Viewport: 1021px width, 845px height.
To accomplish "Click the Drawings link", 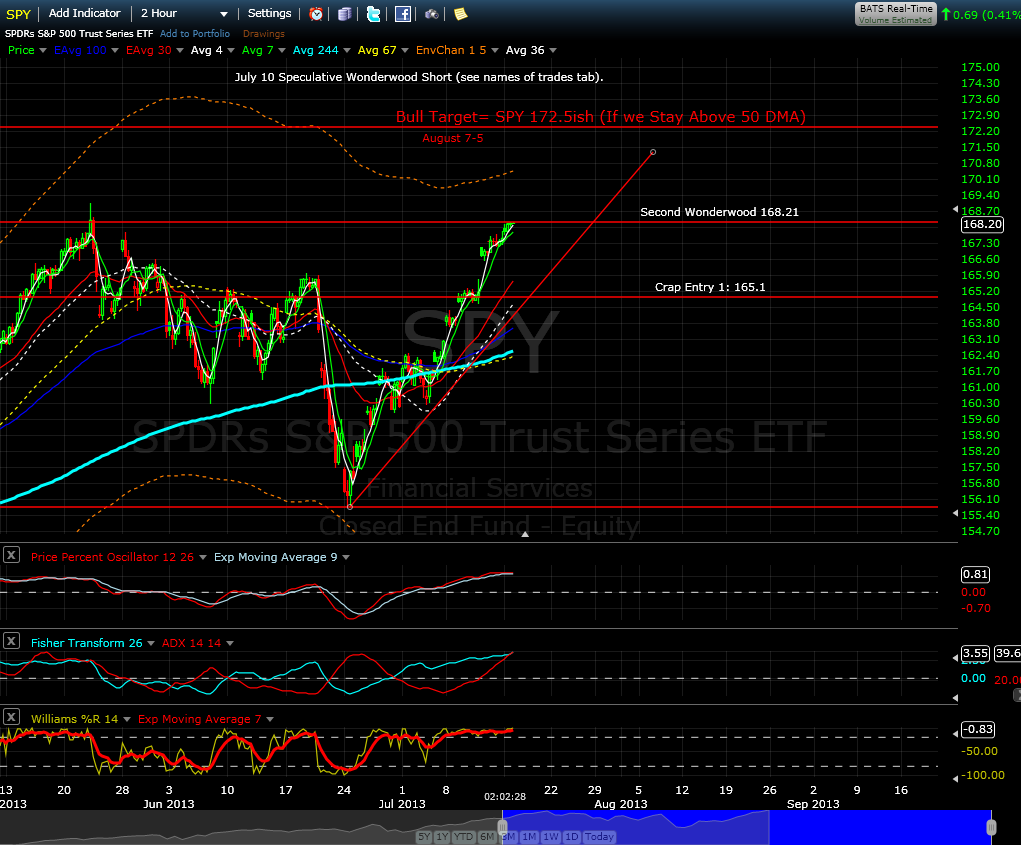I will tap(264, 33).
